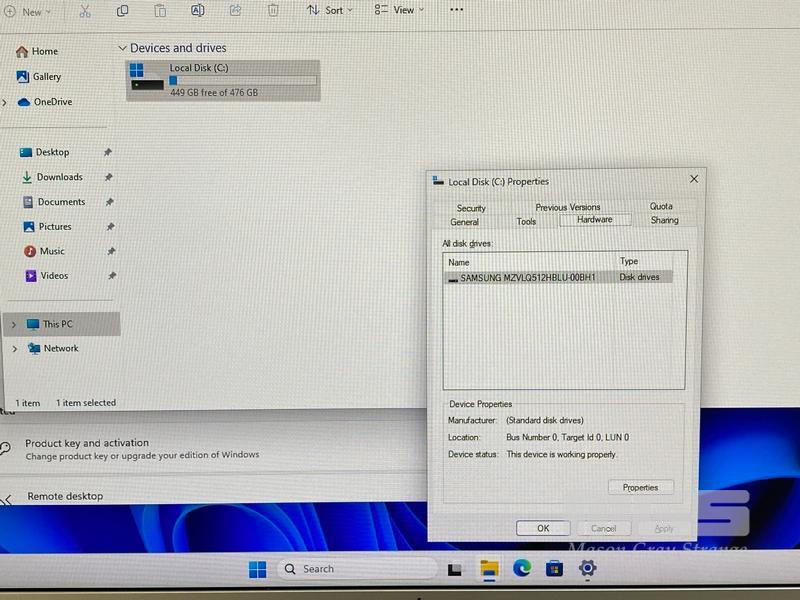The height and width of the screenshot is (600, 800).
Task: Click the Apply button
Action: click(664, 529)
